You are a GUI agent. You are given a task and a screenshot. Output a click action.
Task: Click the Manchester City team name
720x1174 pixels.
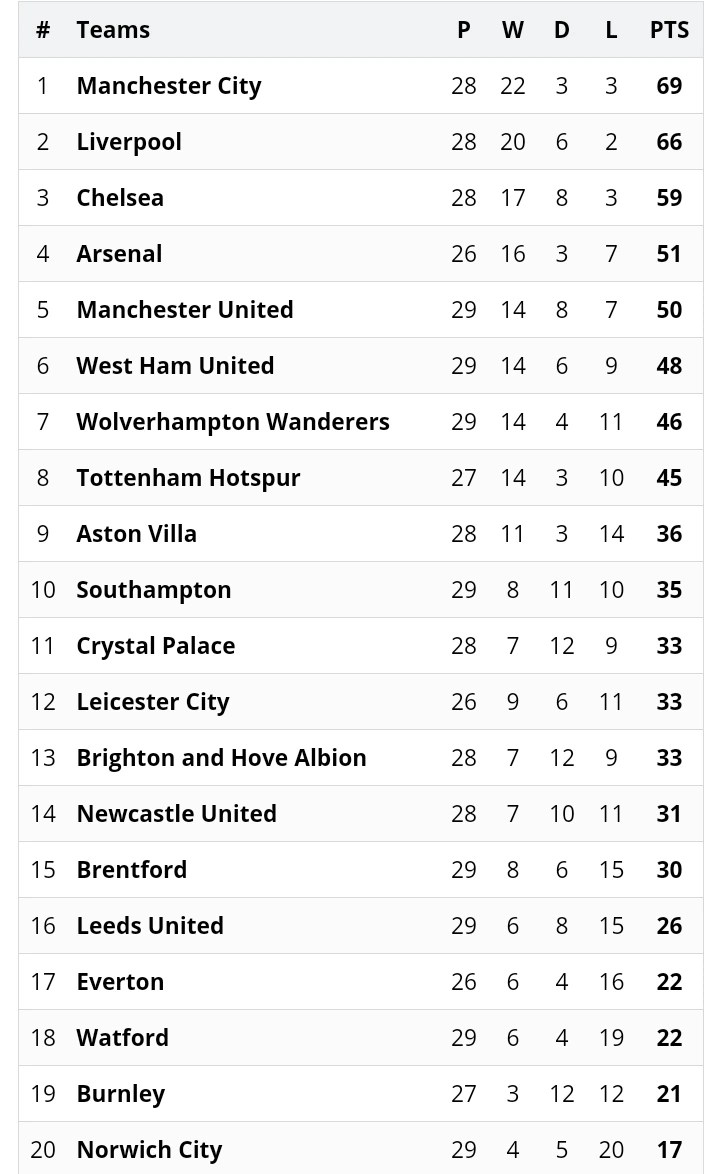(x=168, y=86)
